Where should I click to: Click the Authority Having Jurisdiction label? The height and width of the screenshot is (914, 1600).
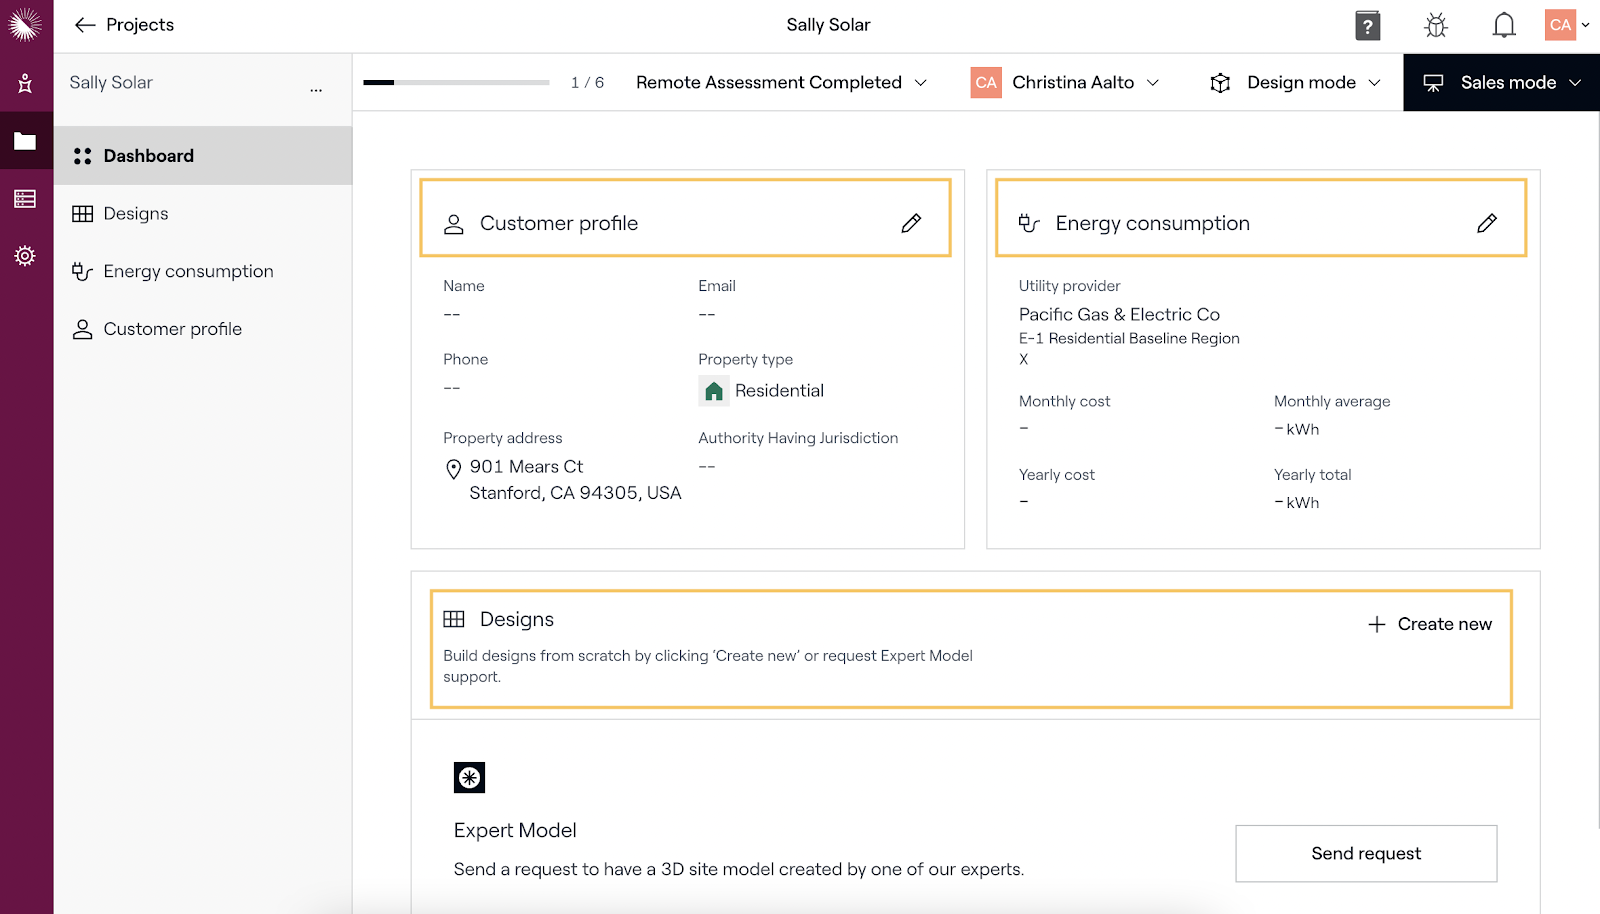pos(798,438)
